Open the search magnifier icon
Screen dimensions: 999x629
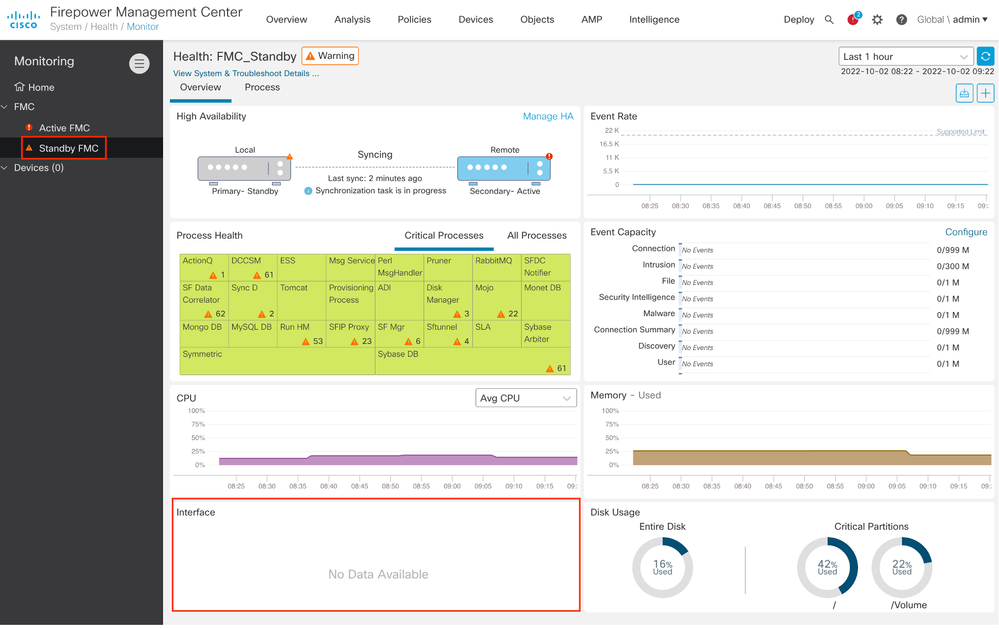[829, 20]
